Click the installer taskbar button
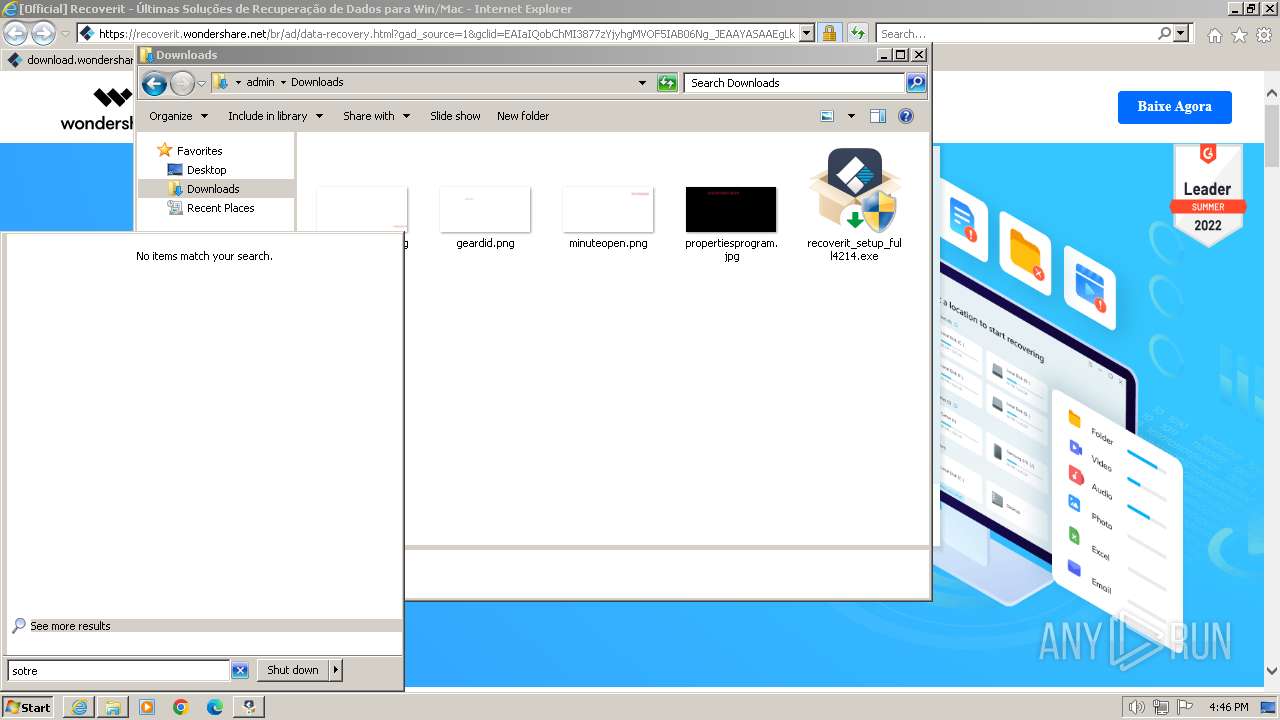Image resolution: width=1280 pixels, height=720 pixels. pyautogui.click(x=249, y=707)
